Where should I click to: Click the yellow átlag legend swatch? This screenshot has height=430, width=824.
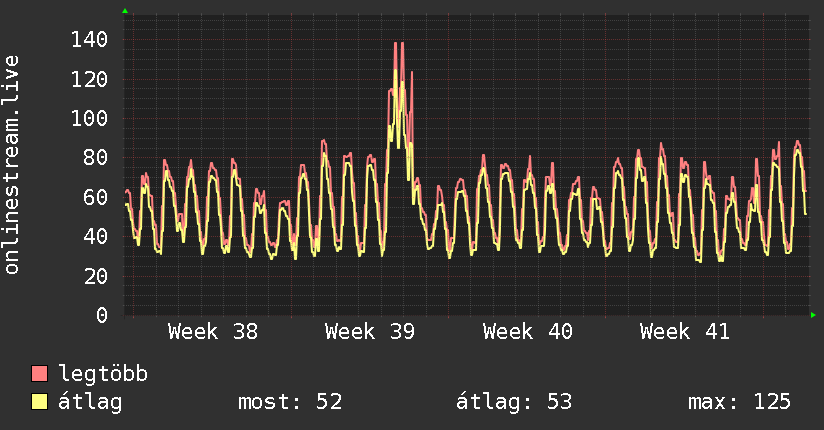coord(39,402)
